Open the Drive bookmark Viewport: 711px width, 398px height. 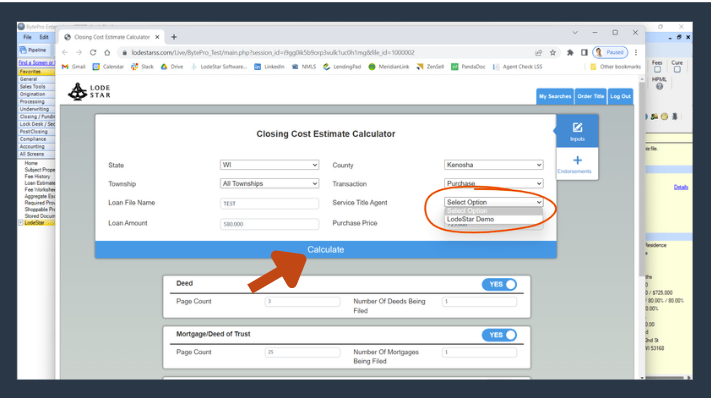172,67
